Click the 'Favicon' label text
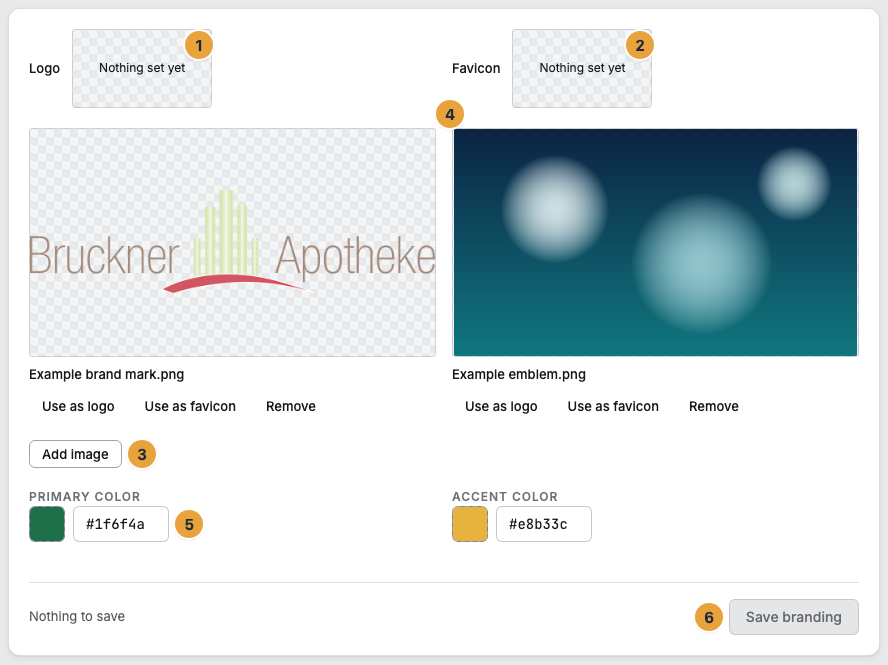The image size is (888, 665). (476, 69)
